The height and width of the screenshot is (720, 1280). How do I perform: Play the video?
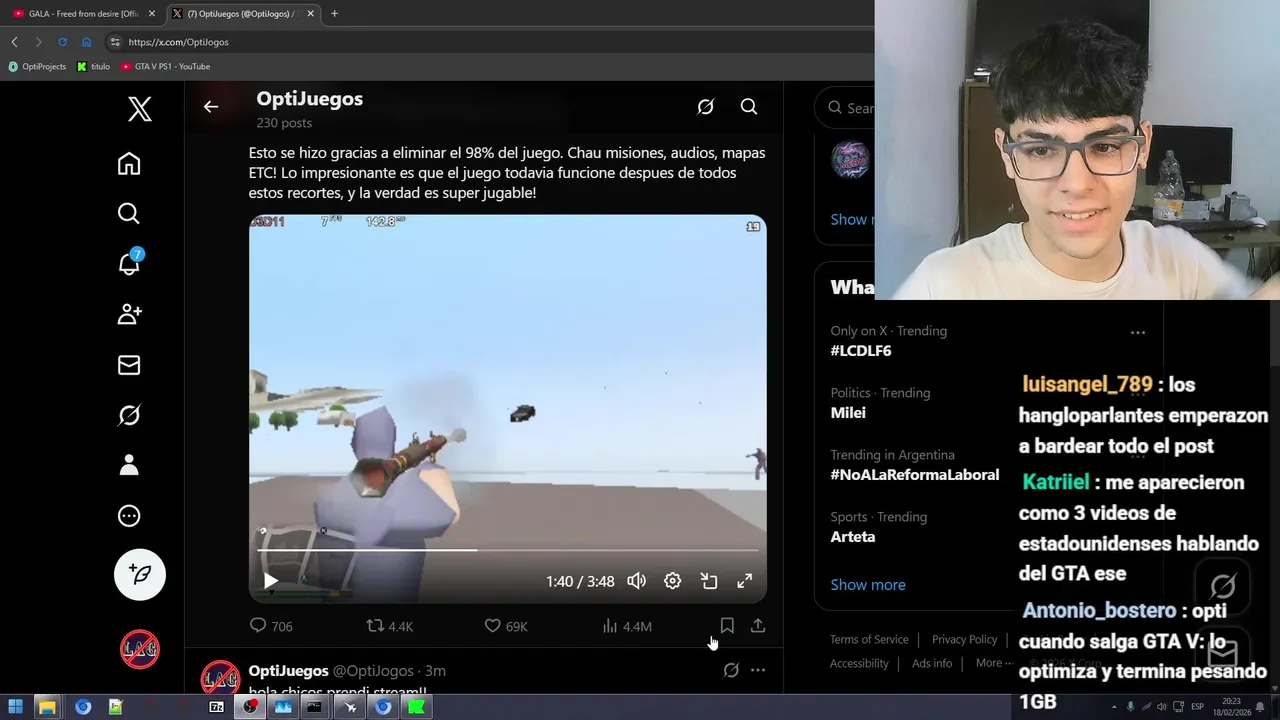click(270, 581)
